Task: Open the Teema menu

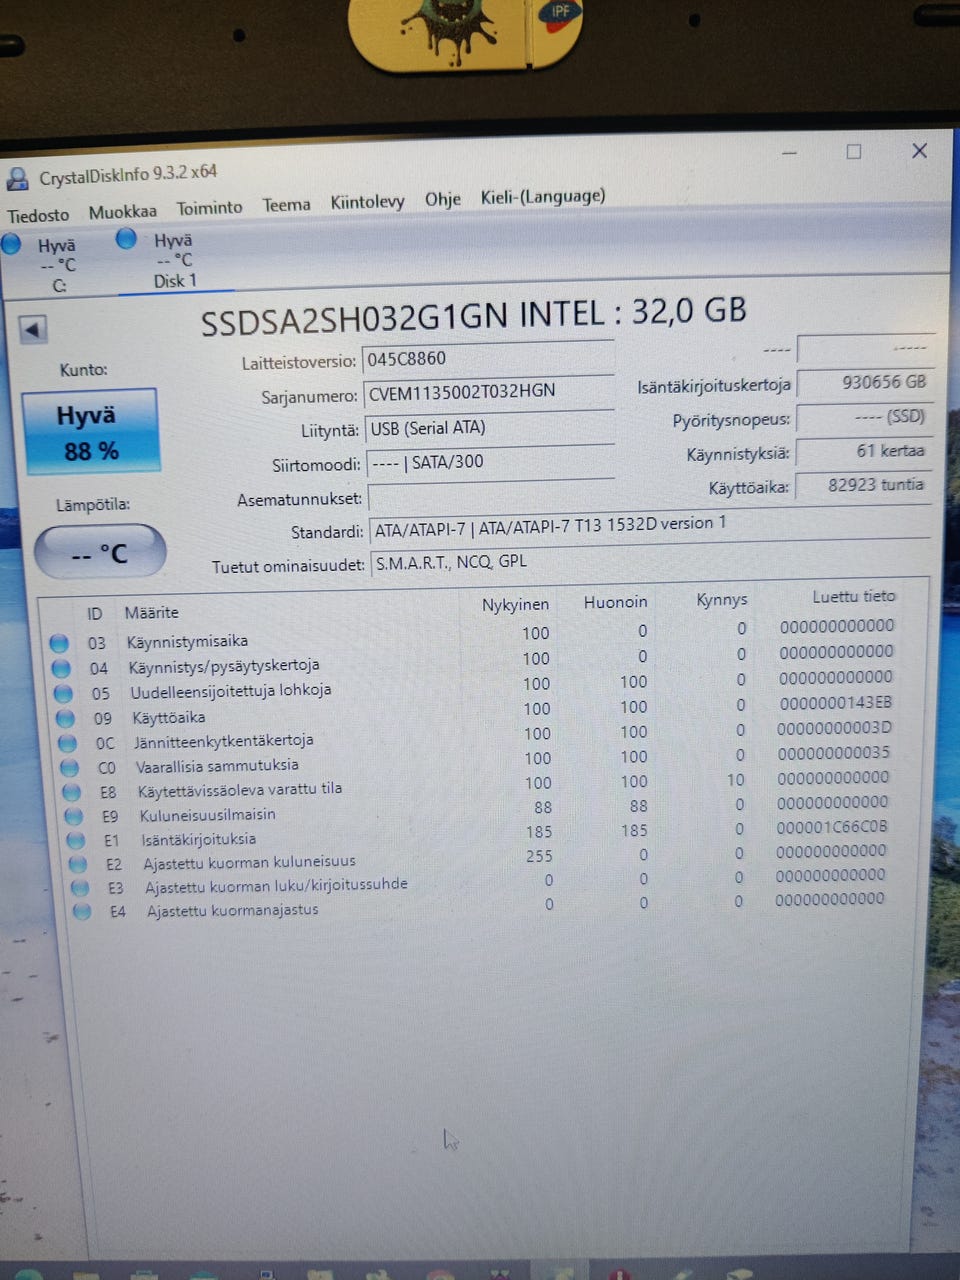Action: point(286,205)
